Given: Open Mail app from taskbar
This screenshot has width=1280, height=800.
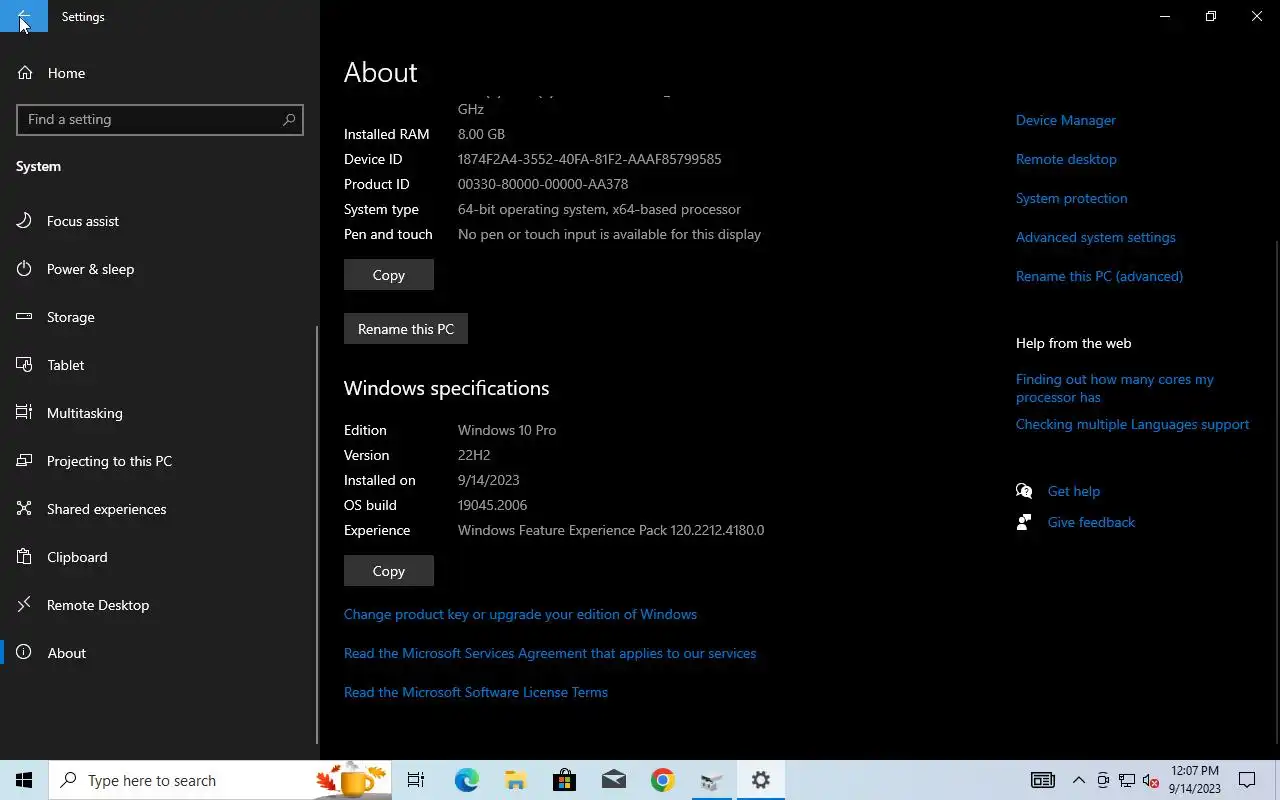Looking at the screenshot, I should click(613, 780).
